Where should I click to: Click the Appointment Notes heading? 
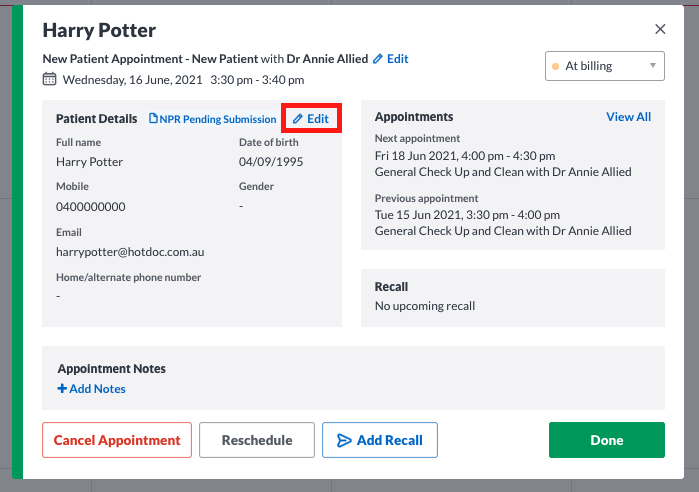pyautogui.click(x=111, y=369)
